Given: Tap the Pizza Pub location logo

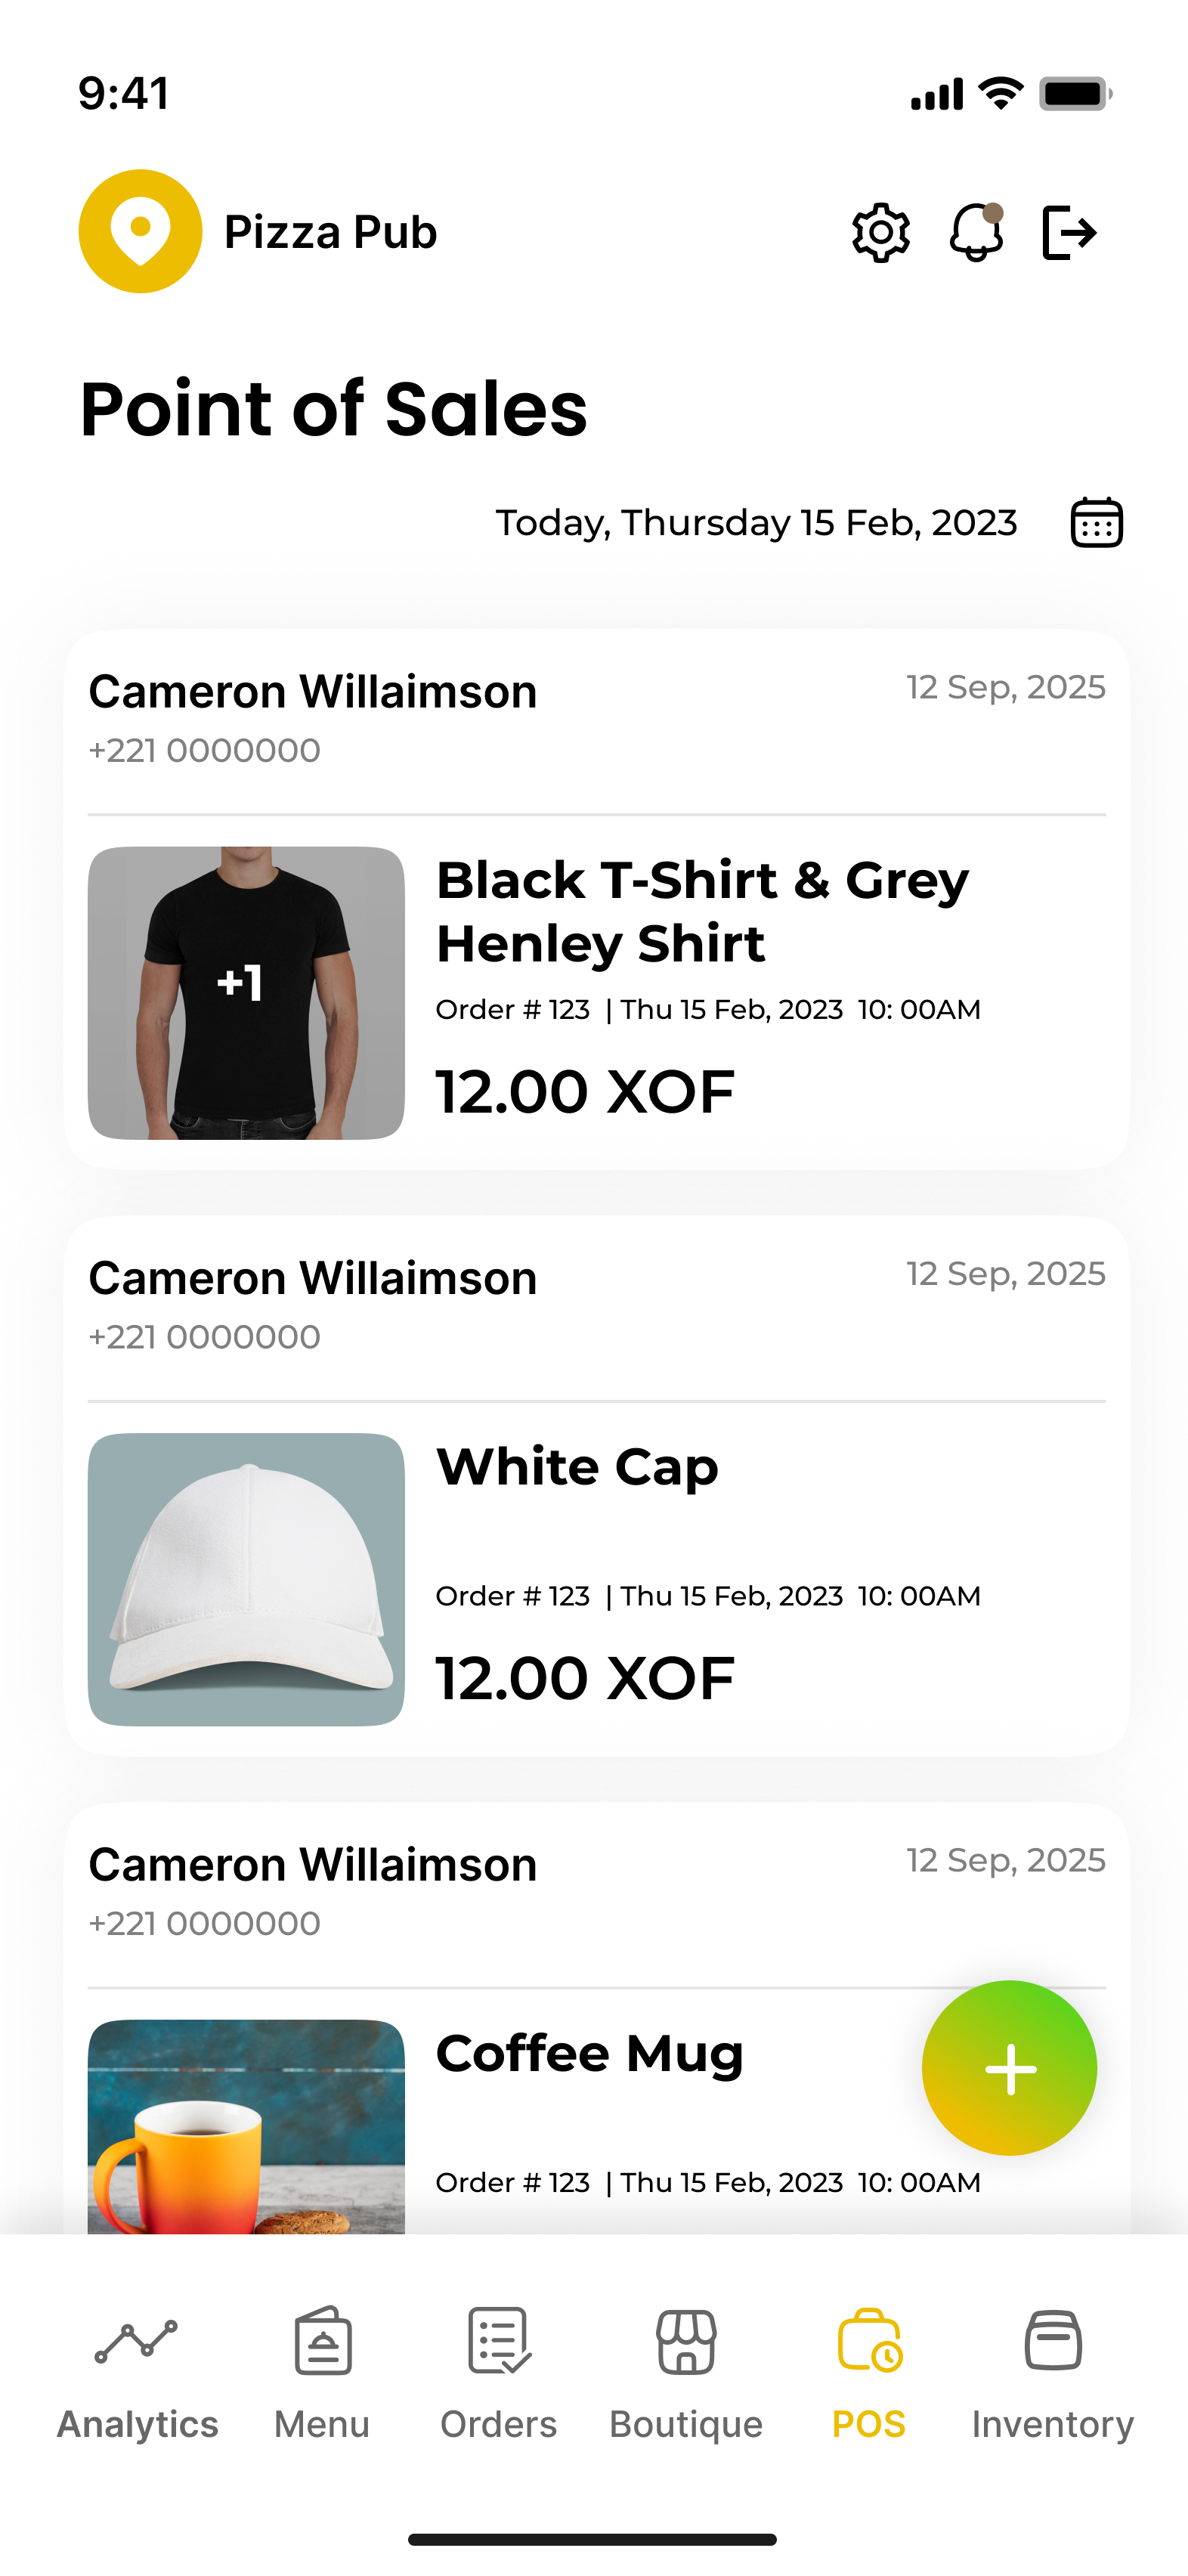Looking at the screenshot, I should coord(140,231).
